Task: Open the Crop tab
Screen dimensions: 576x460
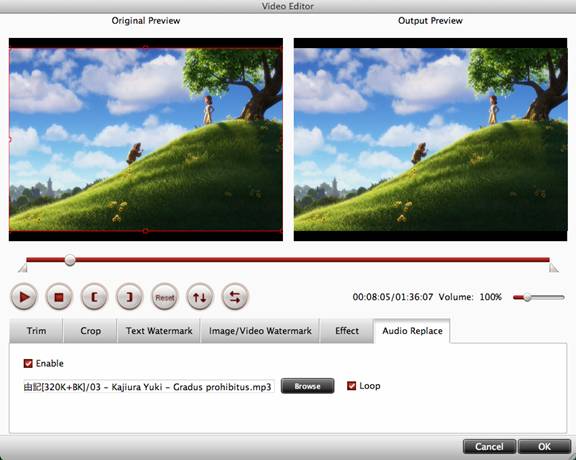Action: [90, 331]
